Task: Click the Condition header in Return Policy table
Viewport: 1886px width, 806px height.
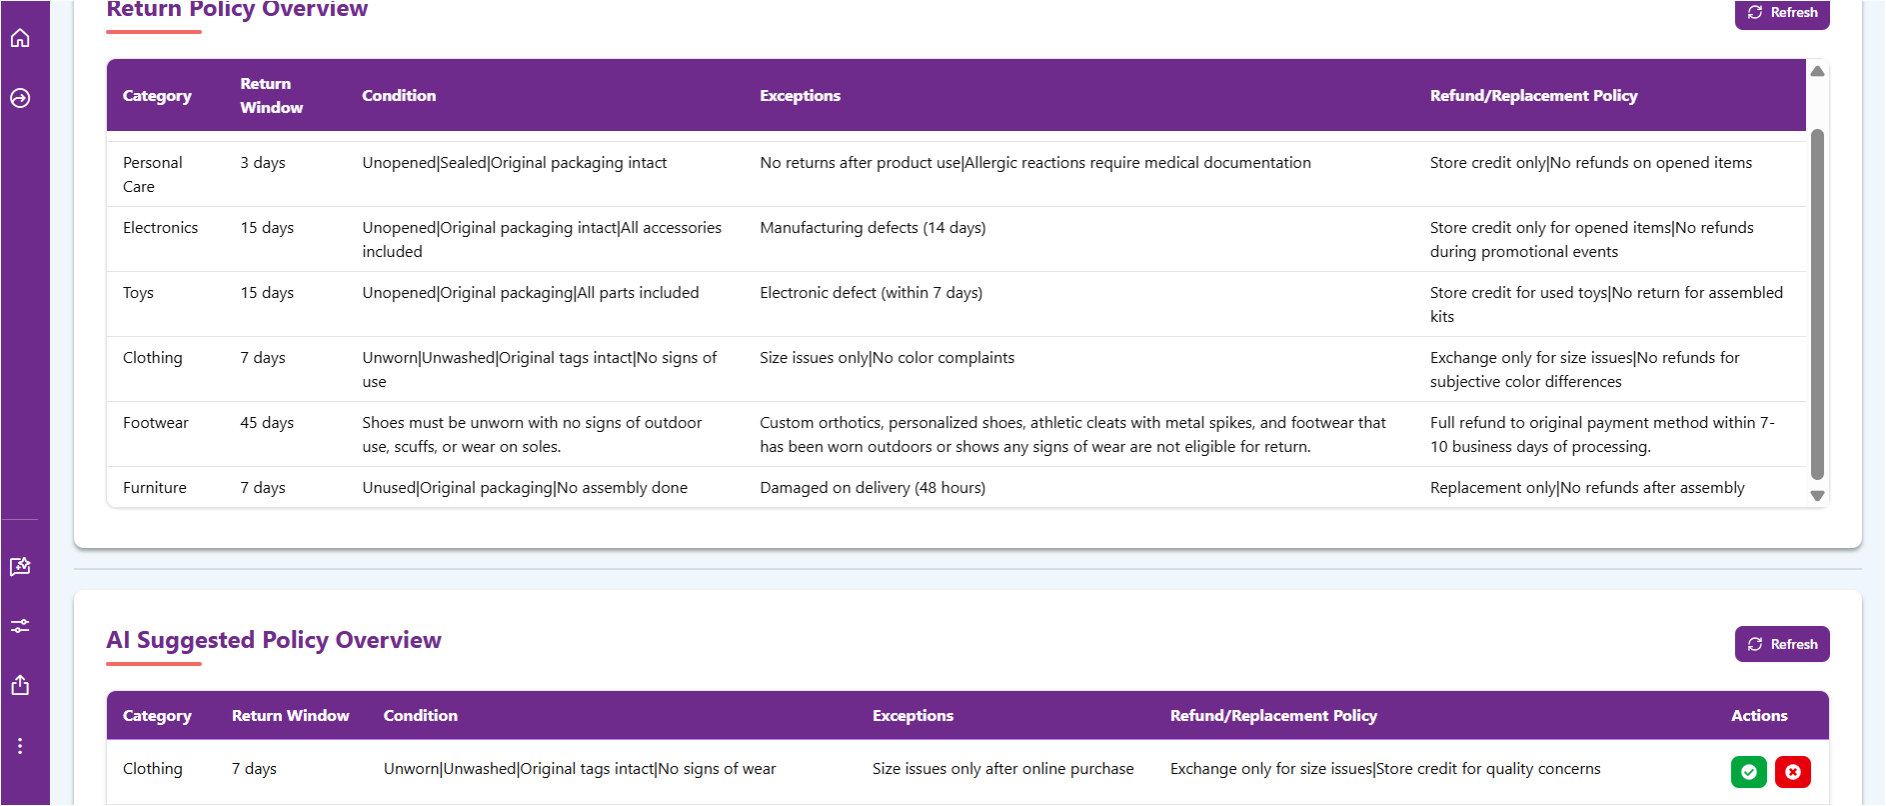Action: (399, 96)
